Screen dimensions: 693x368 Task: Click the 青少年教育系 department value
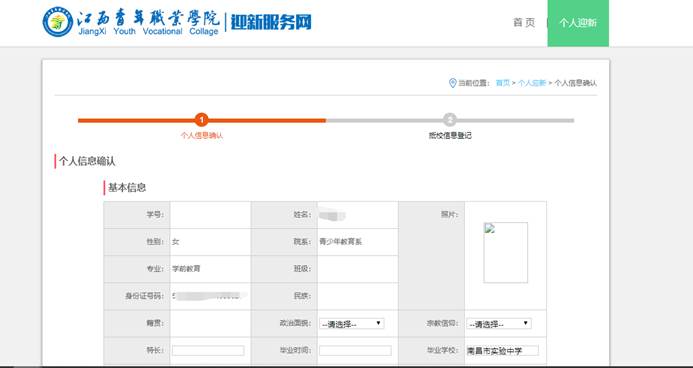click(x=341, y=242)
